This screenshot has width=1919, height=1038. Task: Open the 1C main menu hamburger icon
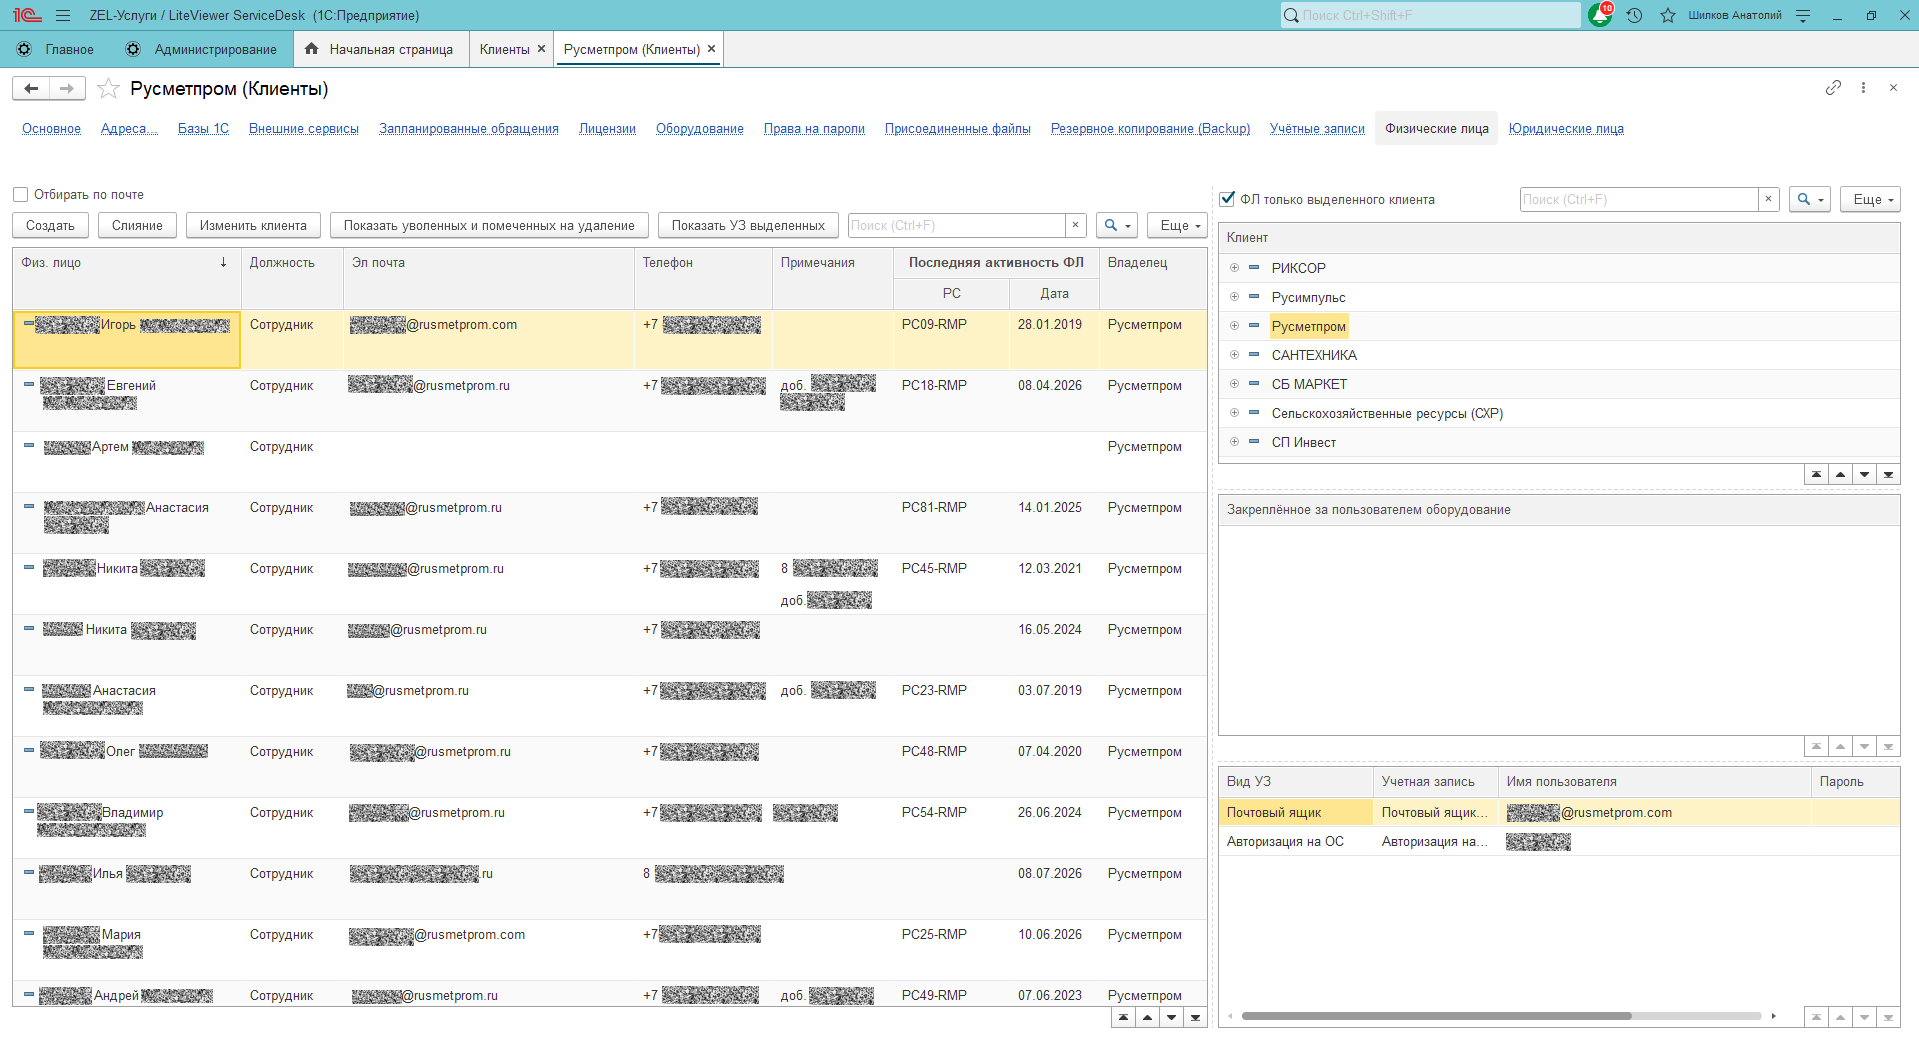point(63,15)
